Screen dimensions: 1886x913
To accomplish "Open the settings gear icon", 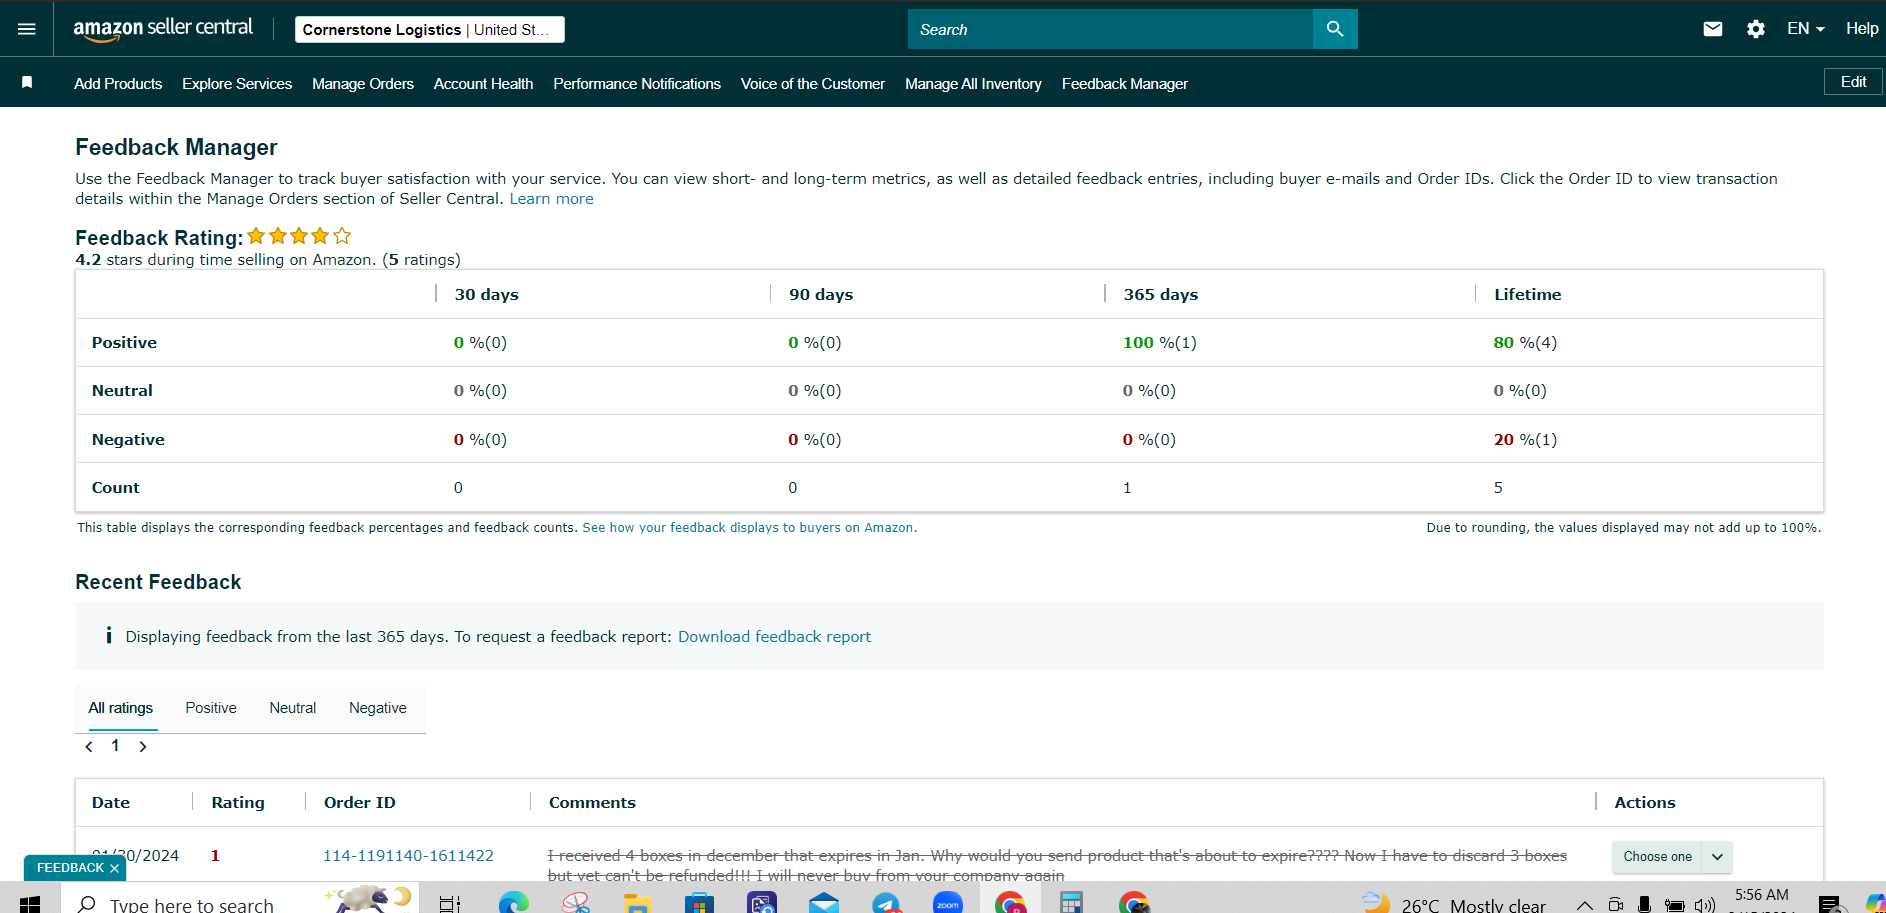I will 1756,29.
